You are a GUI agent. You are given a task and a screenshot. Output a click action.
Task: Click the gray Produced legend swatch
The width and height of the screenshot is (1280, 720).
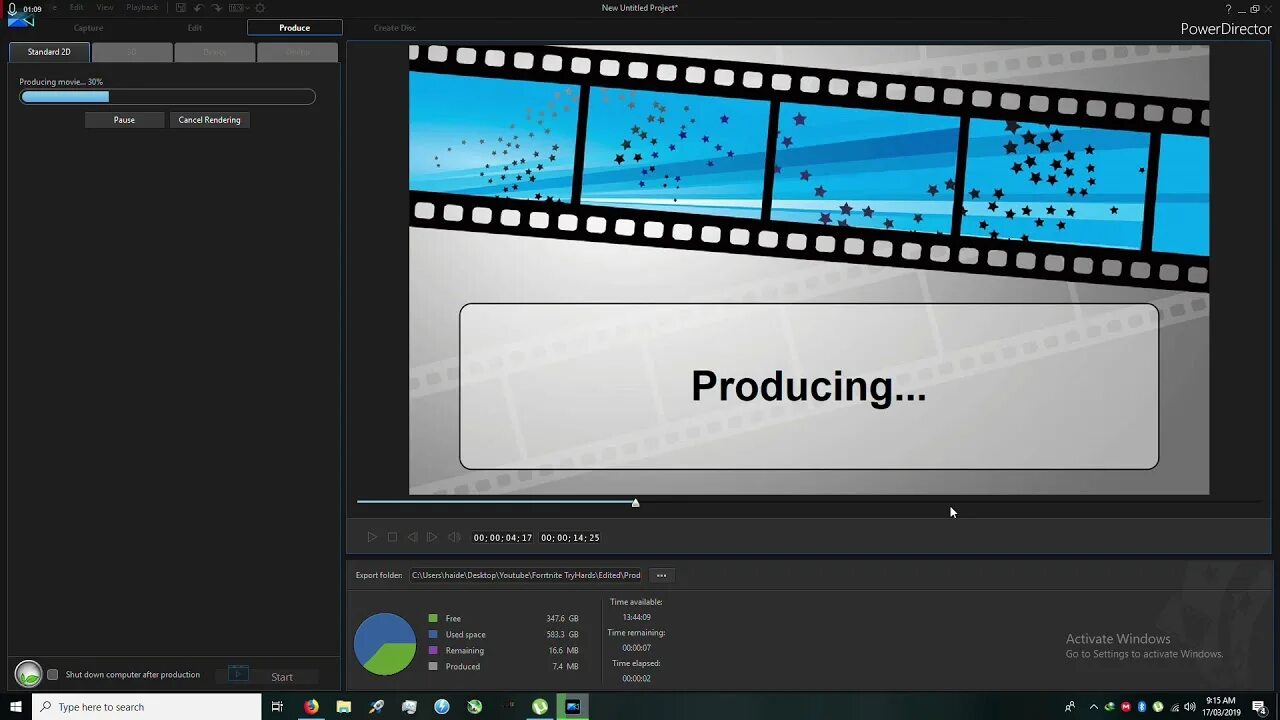pos(433,666)
